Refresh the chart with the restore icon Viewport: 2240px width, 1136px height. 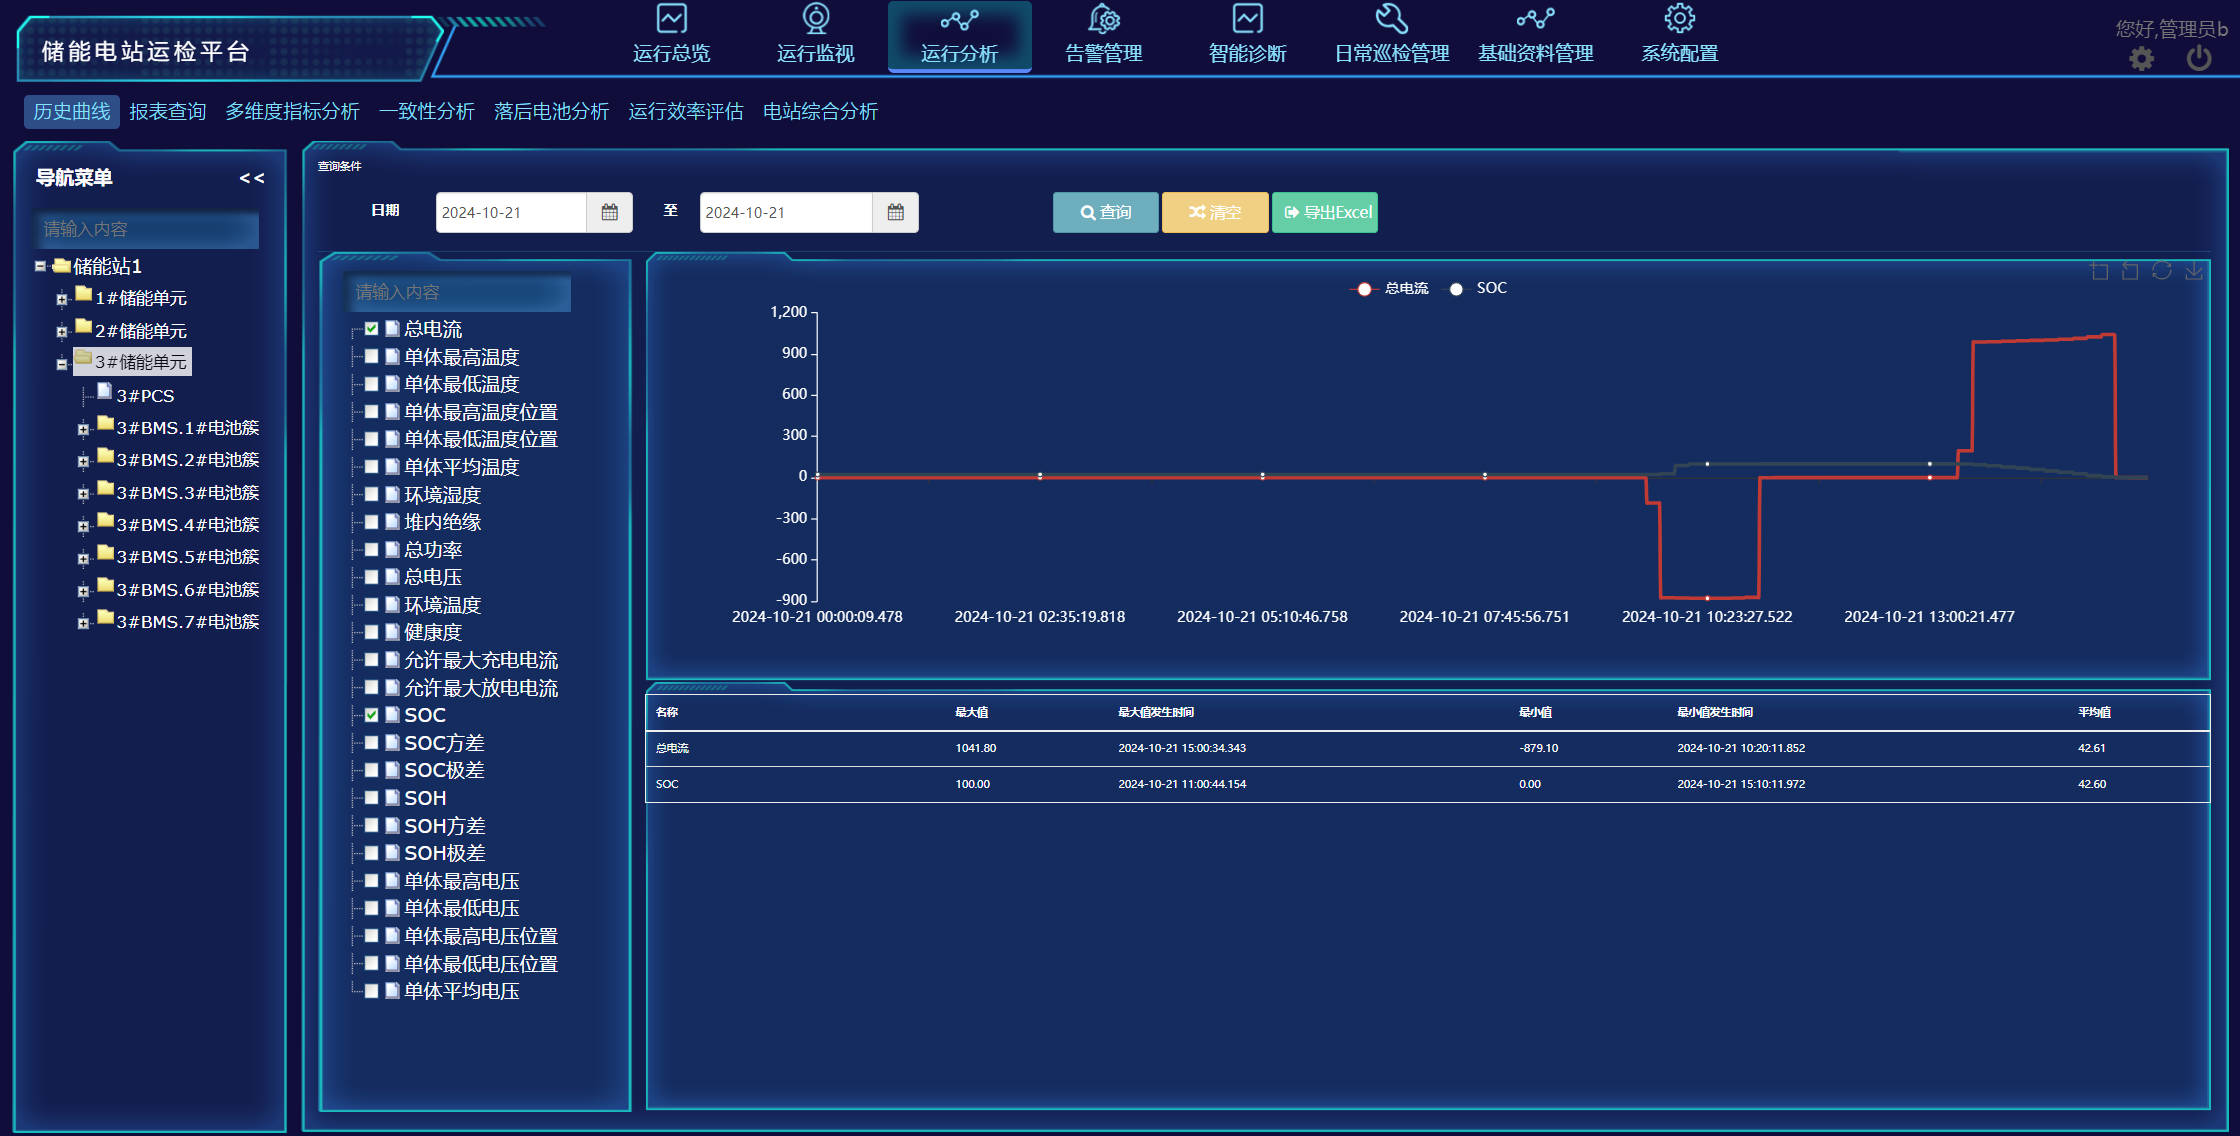[x=2162, y=271]
